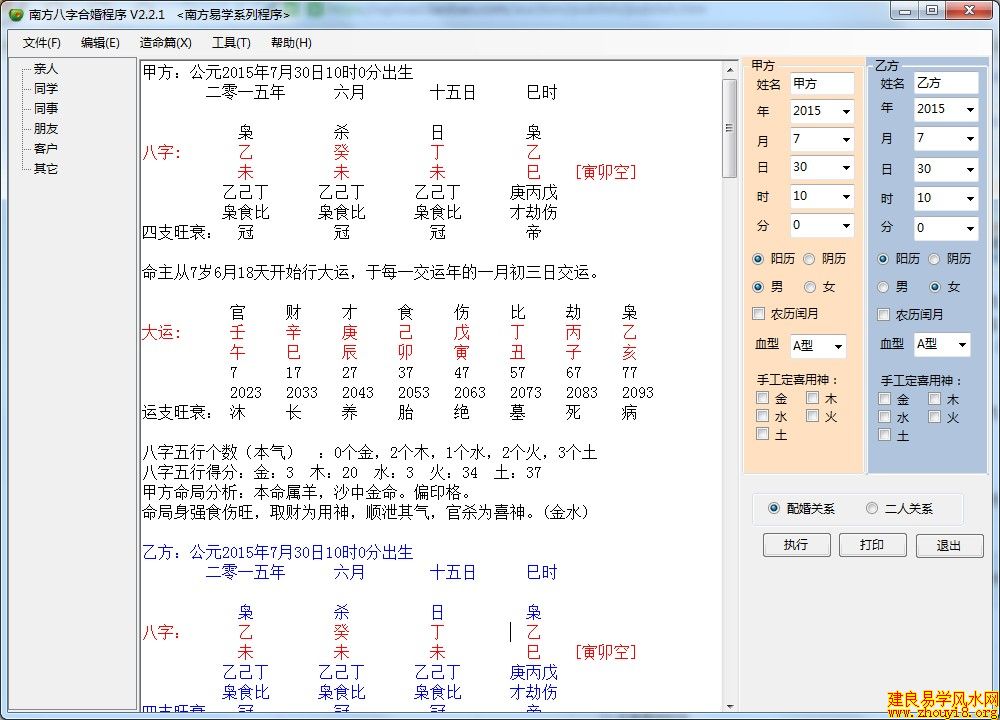
Task: Open 乙方 hour dropdown
Action: click(x=970, y=198)
